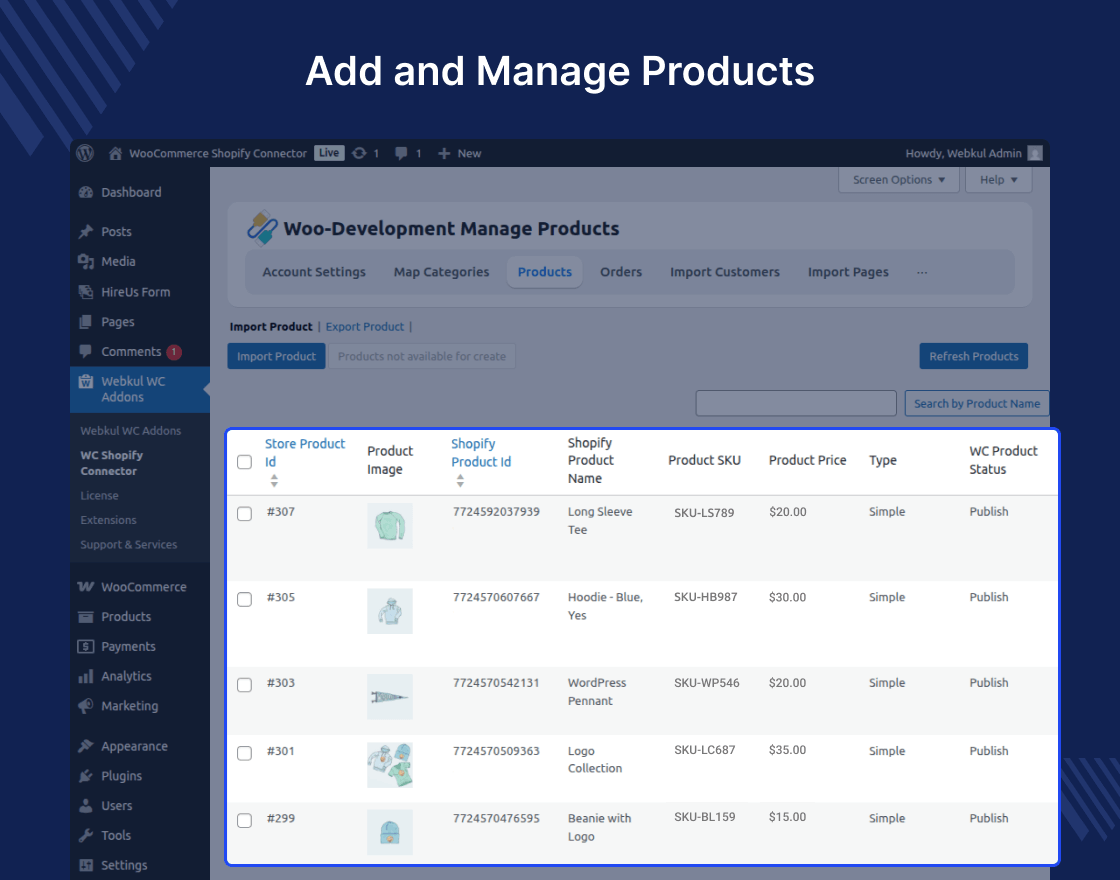
Task: Click the Products archive icon in the sidebar
Action: (86, 616)
